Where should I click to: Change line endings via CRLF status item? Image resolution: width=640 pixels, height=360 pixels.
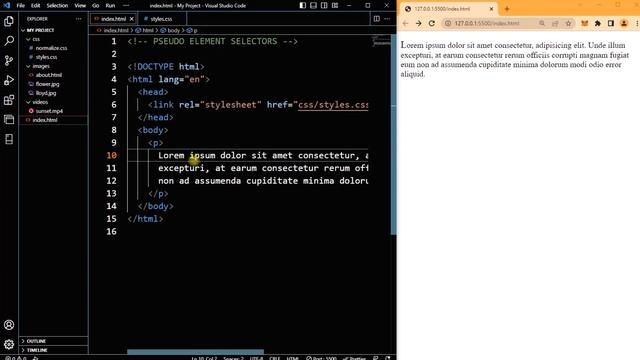[x=274, y=358]
